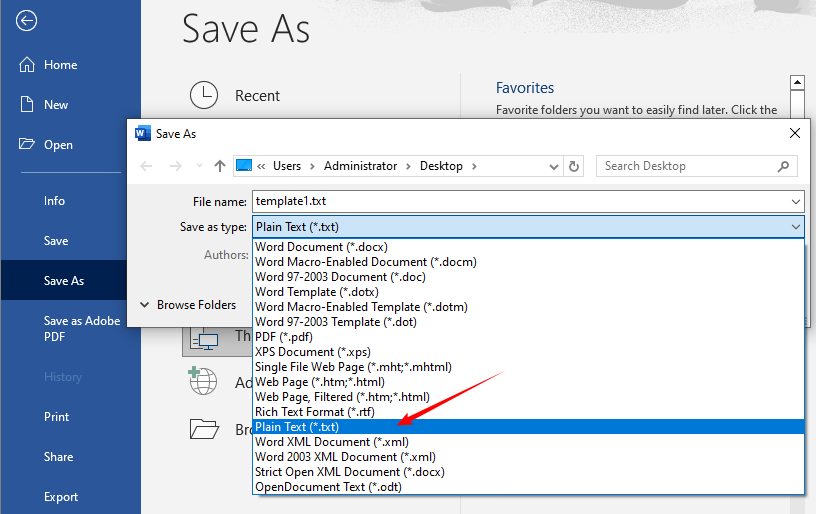The width and height of the screenshot is (816, 514).
Task: Click the Favorites scroll up arrow
Action: tap(797, 82)
